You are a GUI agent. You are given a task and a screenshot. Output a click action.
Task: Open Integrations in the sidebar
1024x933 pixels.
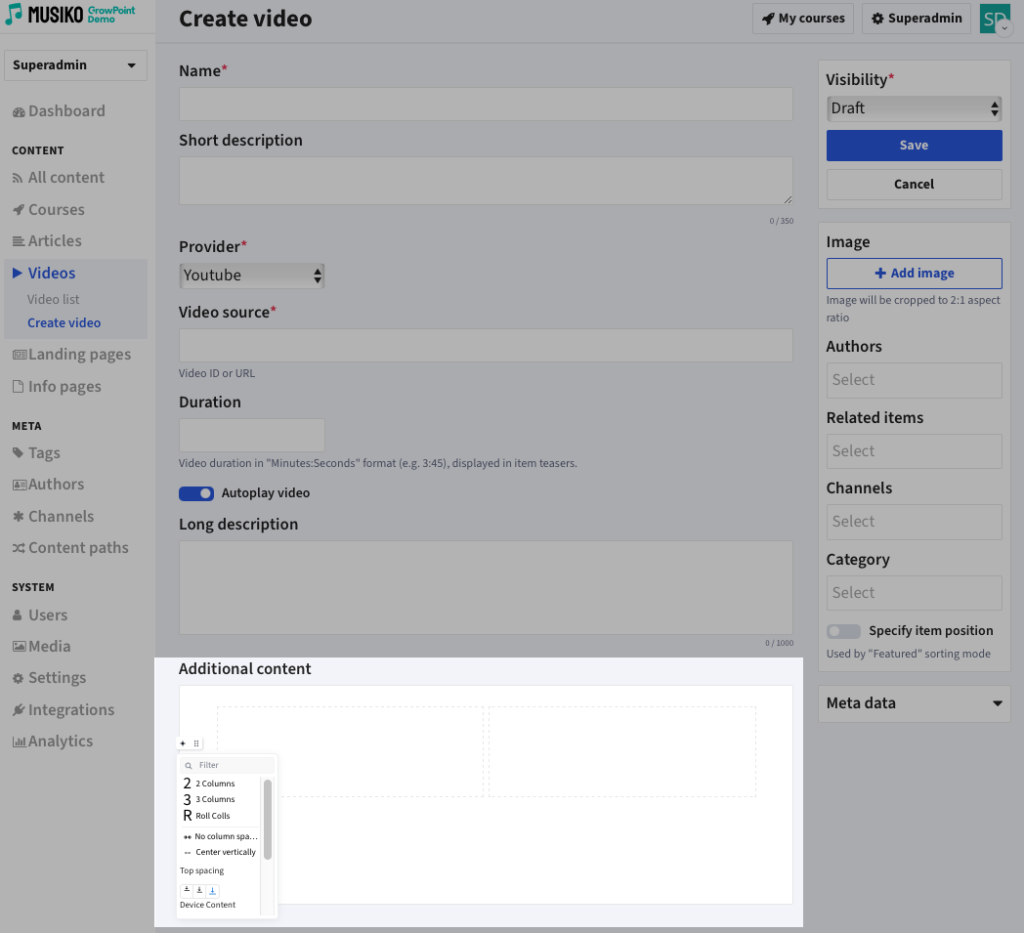click(70, 710)
